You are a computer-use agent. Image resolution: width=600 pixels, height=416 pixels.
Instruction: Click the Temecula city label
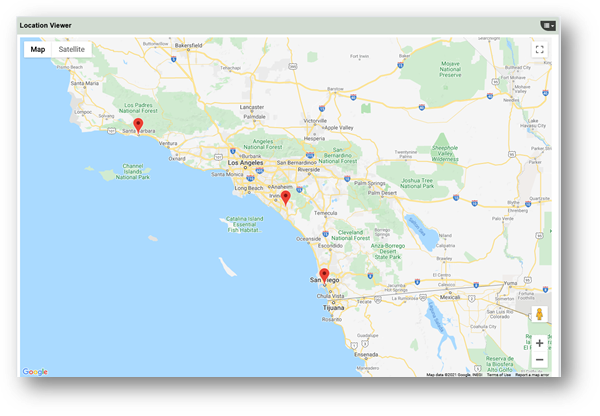326,213
